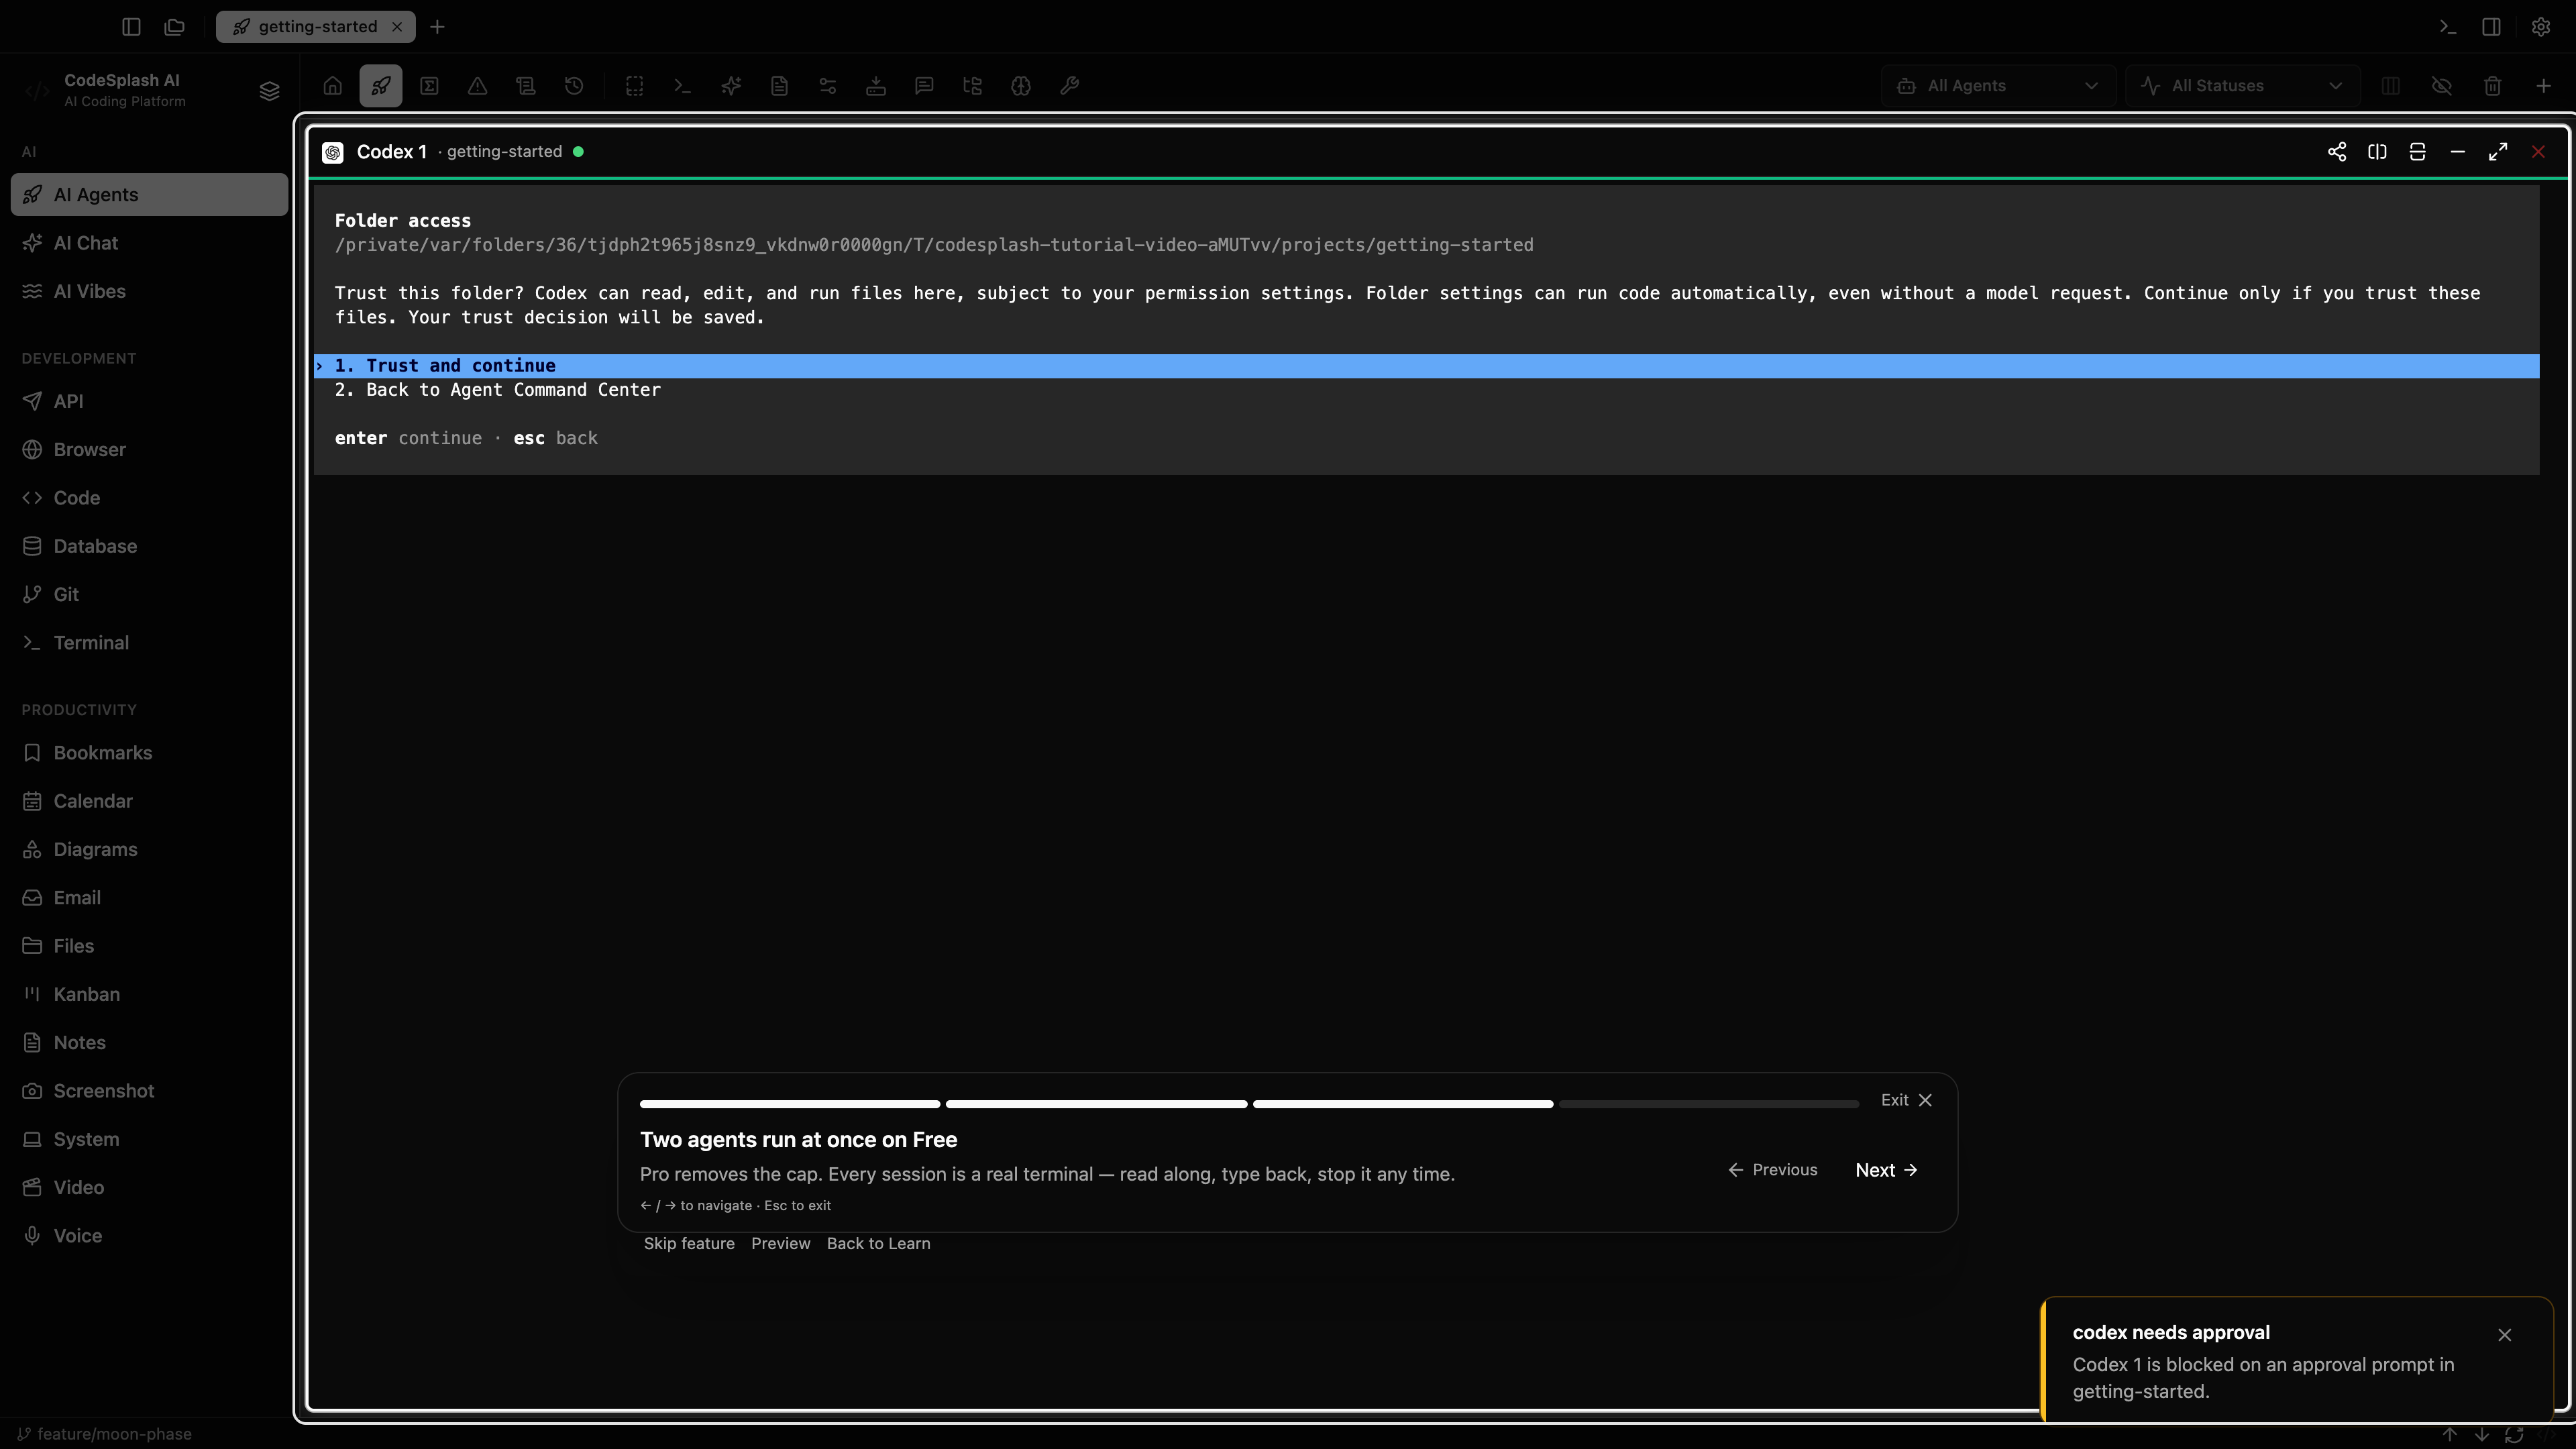Open a new tab with plus button

pos(437,27)
